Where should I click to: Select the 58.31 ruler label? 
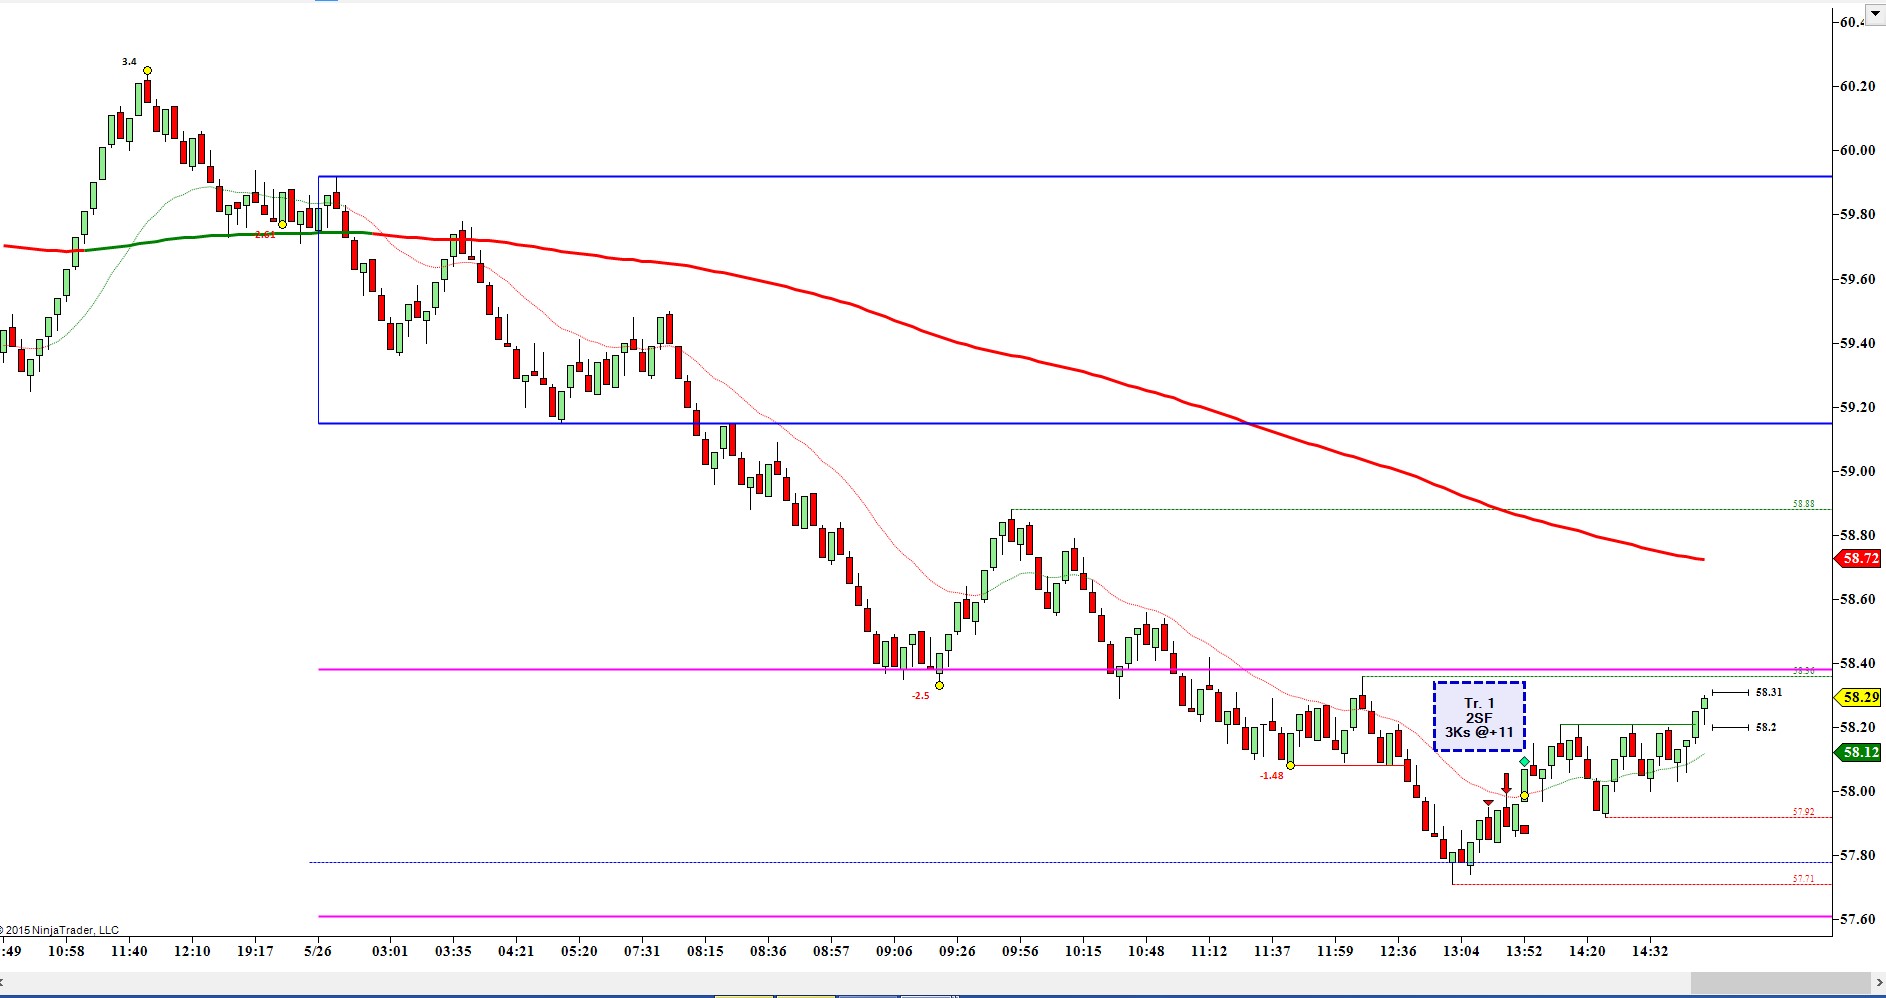click(1768, 692)
